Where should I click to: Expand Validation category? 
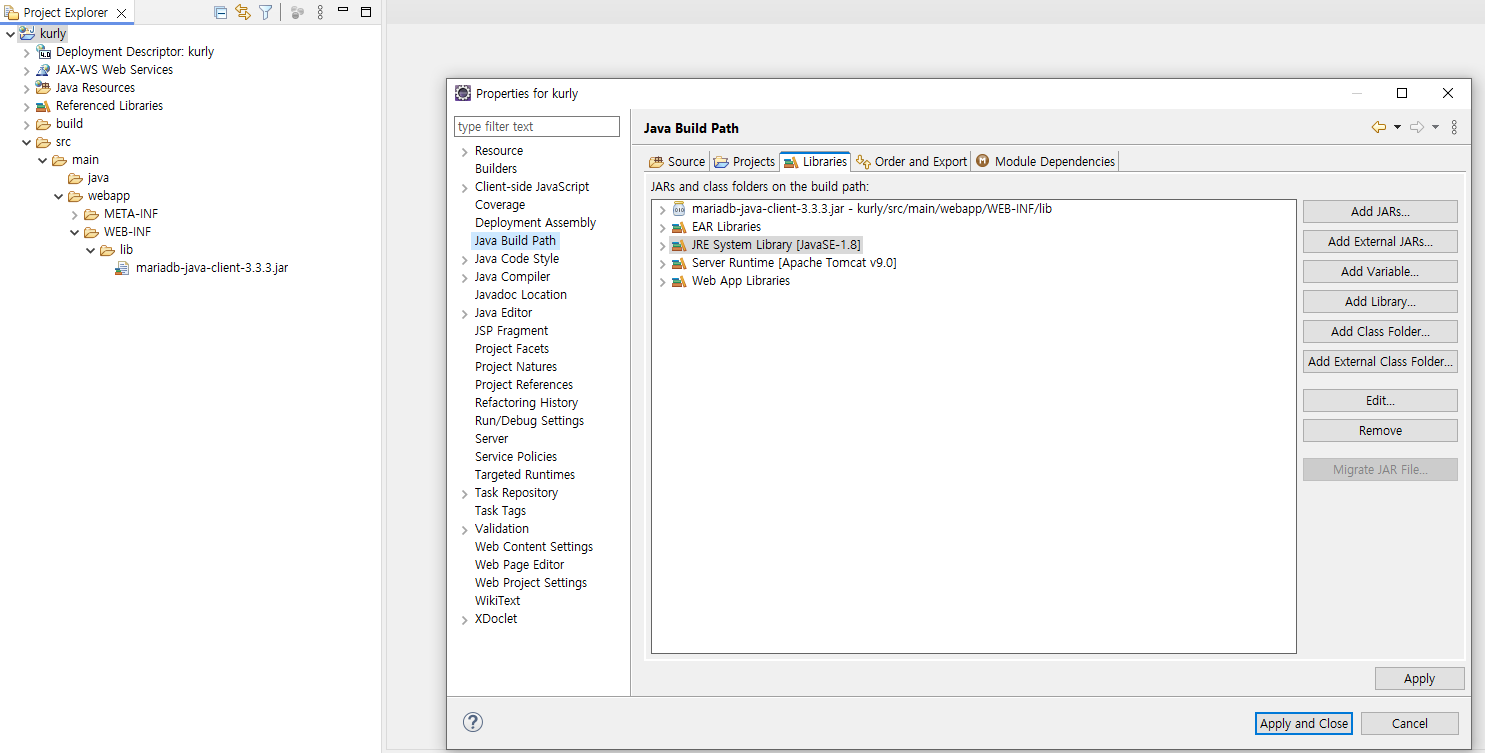tap(464, 530)
